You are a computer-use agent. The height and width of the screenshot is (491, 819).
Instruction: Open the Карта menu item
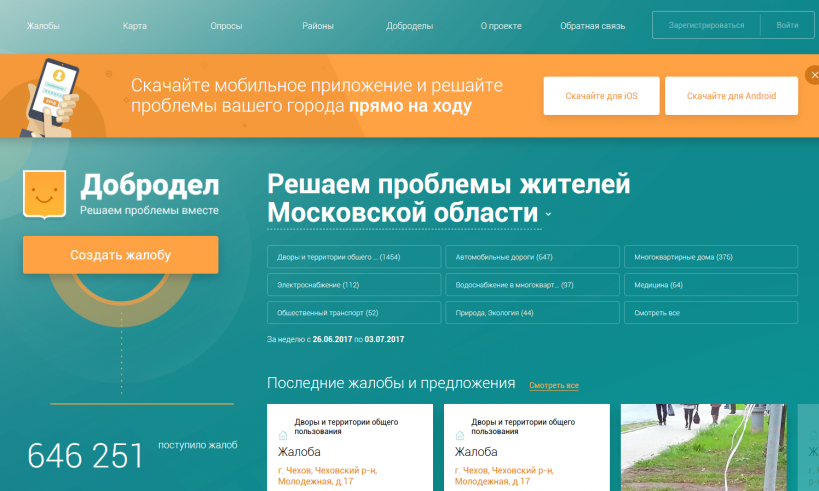pos(134,26)
